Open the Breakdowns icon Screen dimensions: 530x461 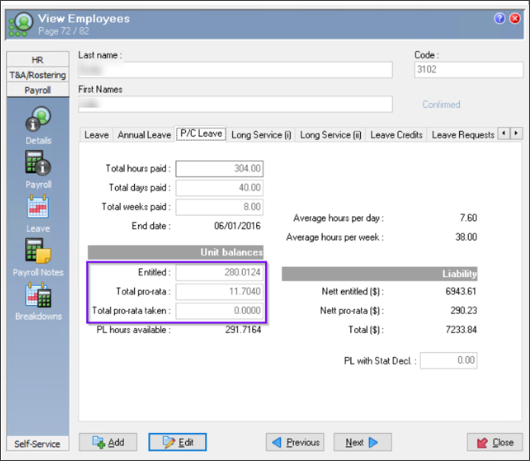point(38,295)
